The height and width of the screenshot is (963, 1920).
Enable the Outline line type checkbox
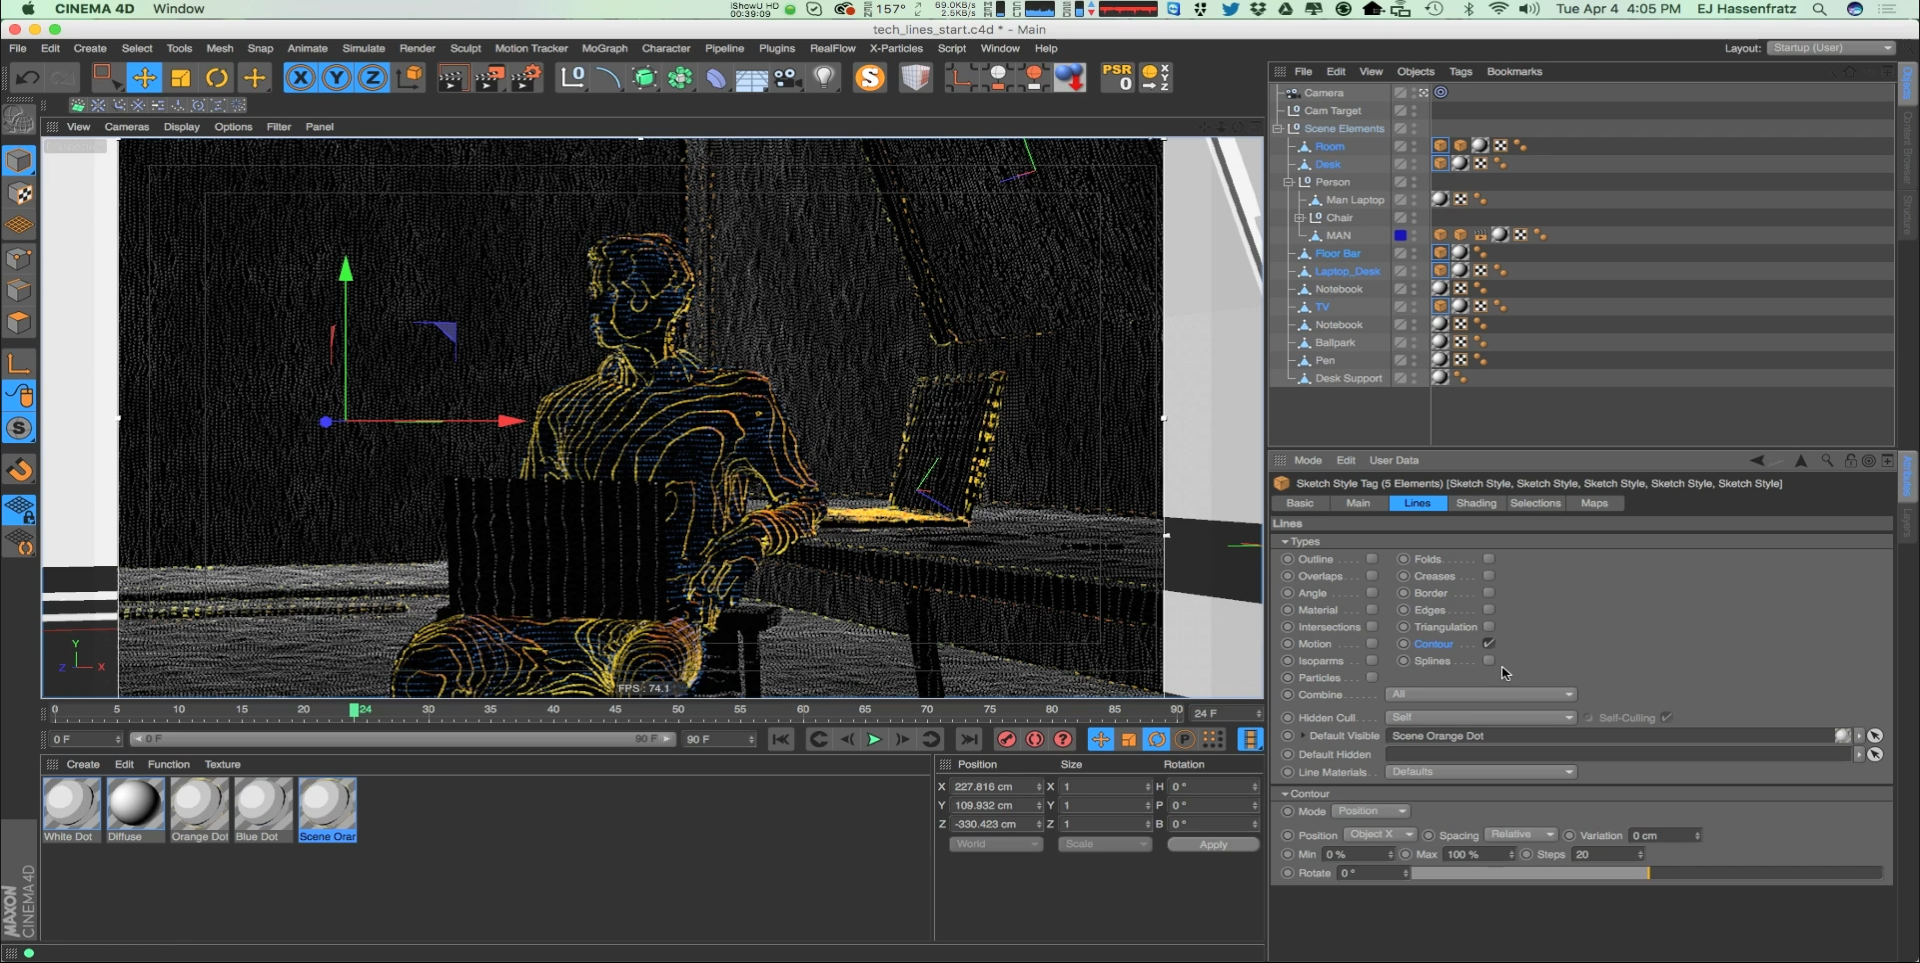[x=1372, y=559]
